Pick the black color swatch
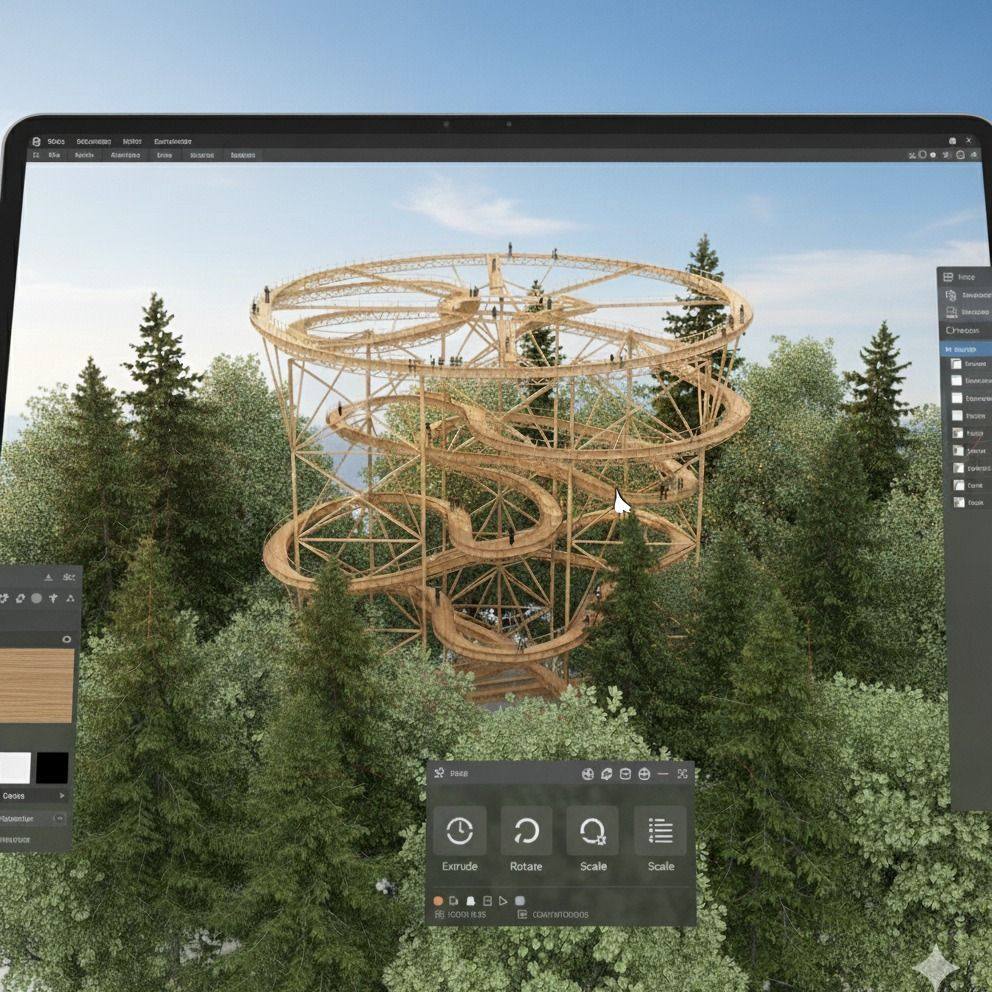 (52, 768)
